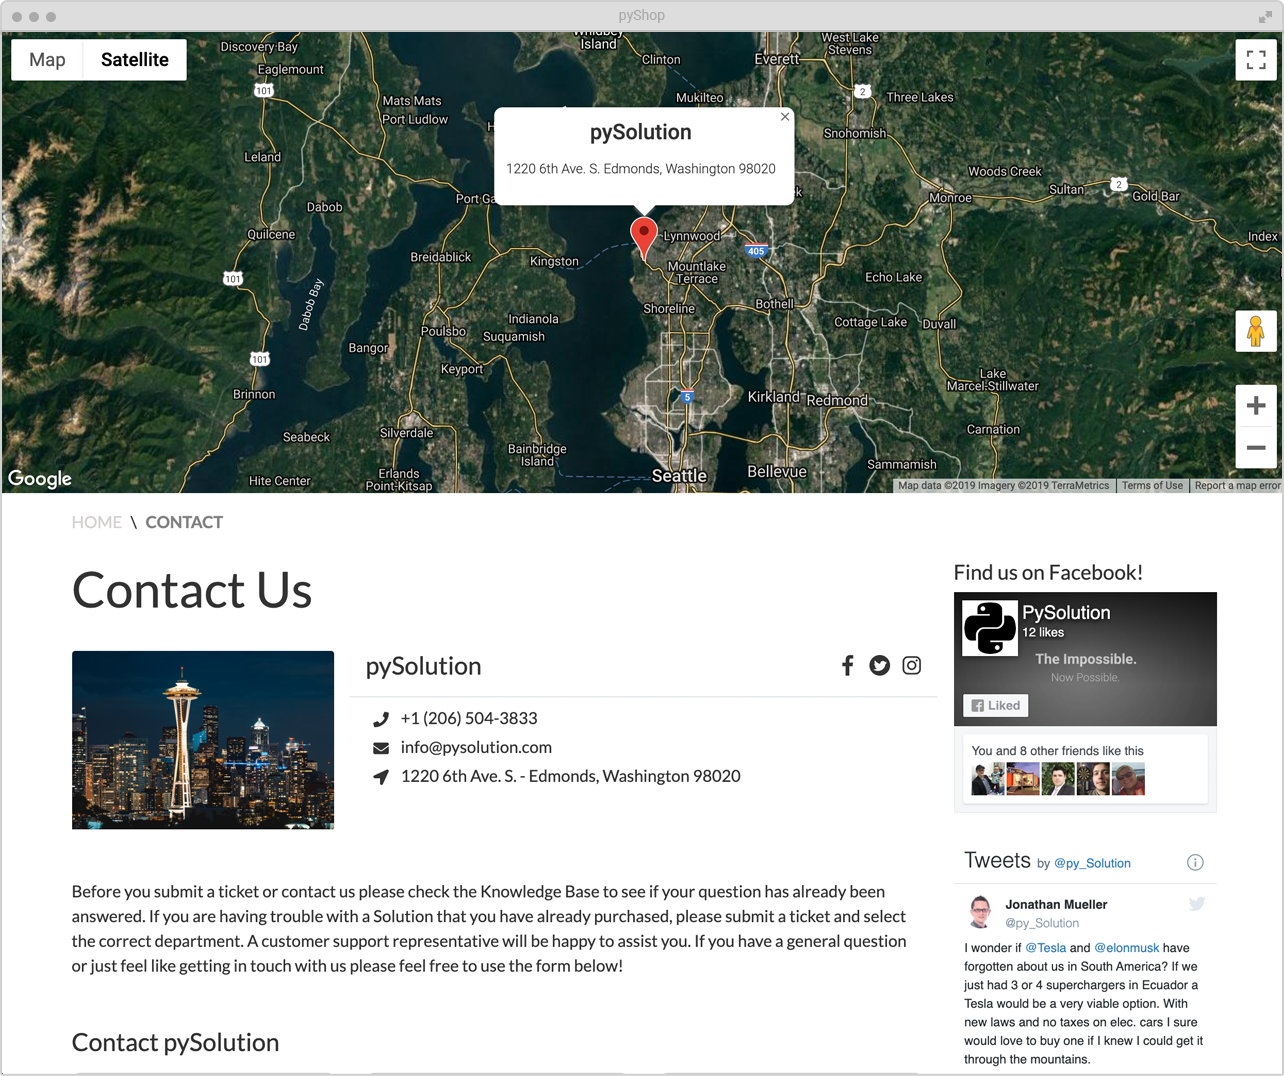
Task: Toggle the Facebook Liked button
Action: pos(996,706)
